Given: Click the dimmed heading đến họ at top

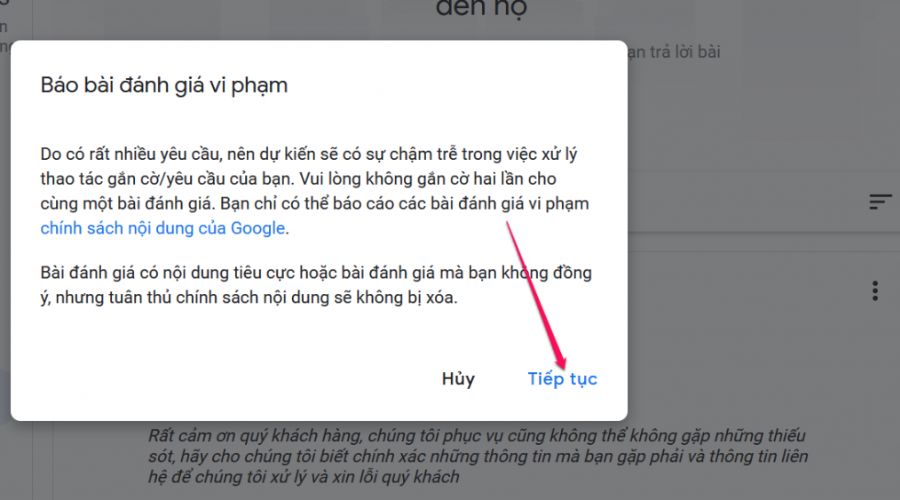Looking at the screenshot, I should 481,9.
